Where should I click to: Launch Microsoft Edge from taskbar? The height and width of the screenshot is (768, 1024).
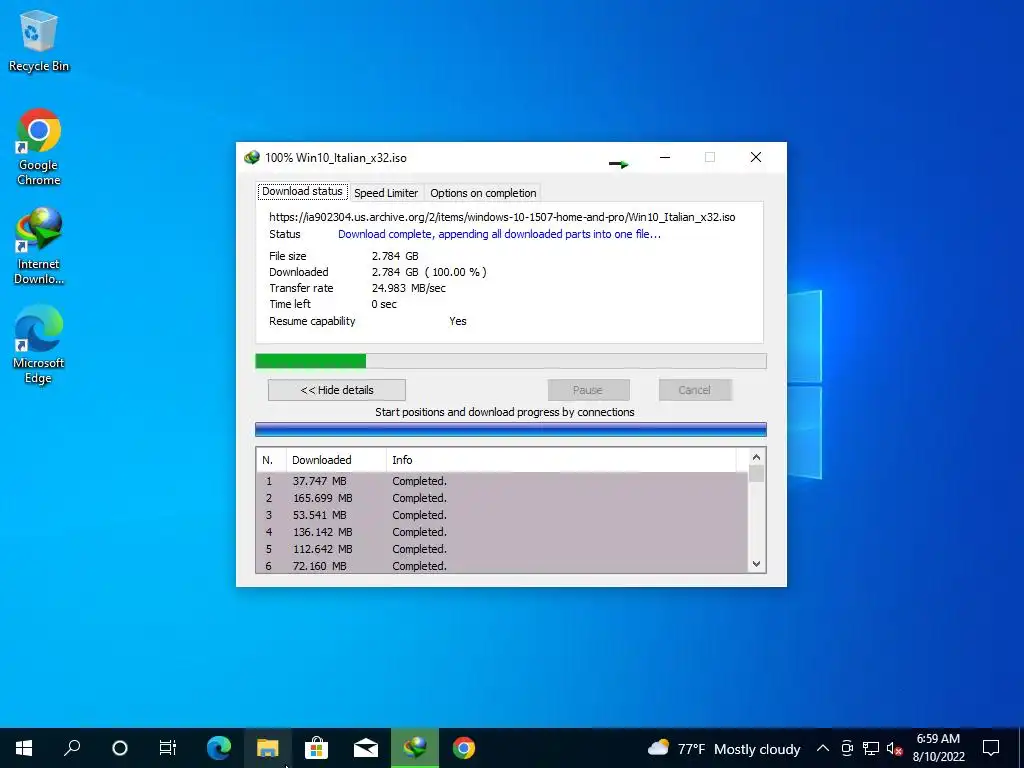[x=219, y=748]
